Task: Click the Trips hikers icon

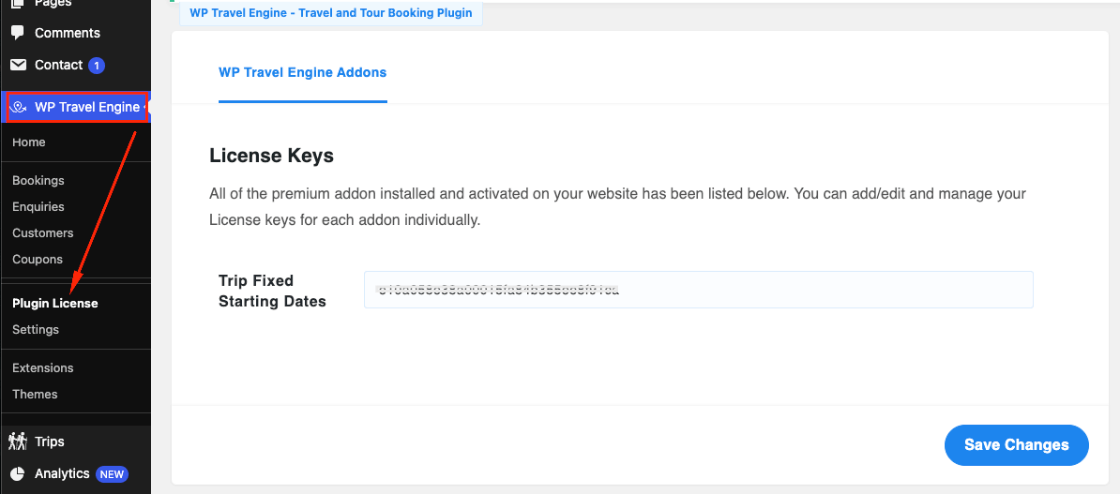Action: coord(18,442)
